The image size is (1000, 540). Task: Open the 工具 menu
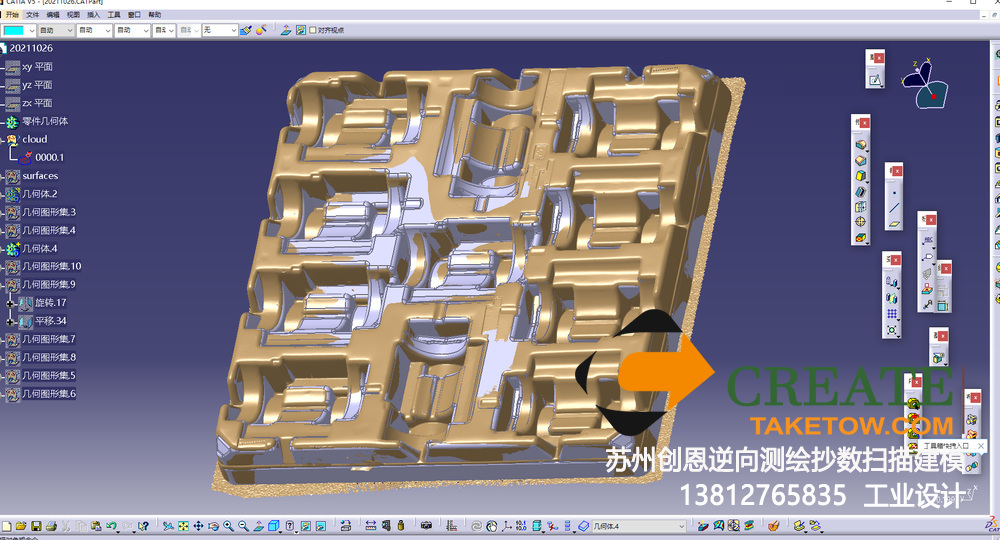[113, 16]
